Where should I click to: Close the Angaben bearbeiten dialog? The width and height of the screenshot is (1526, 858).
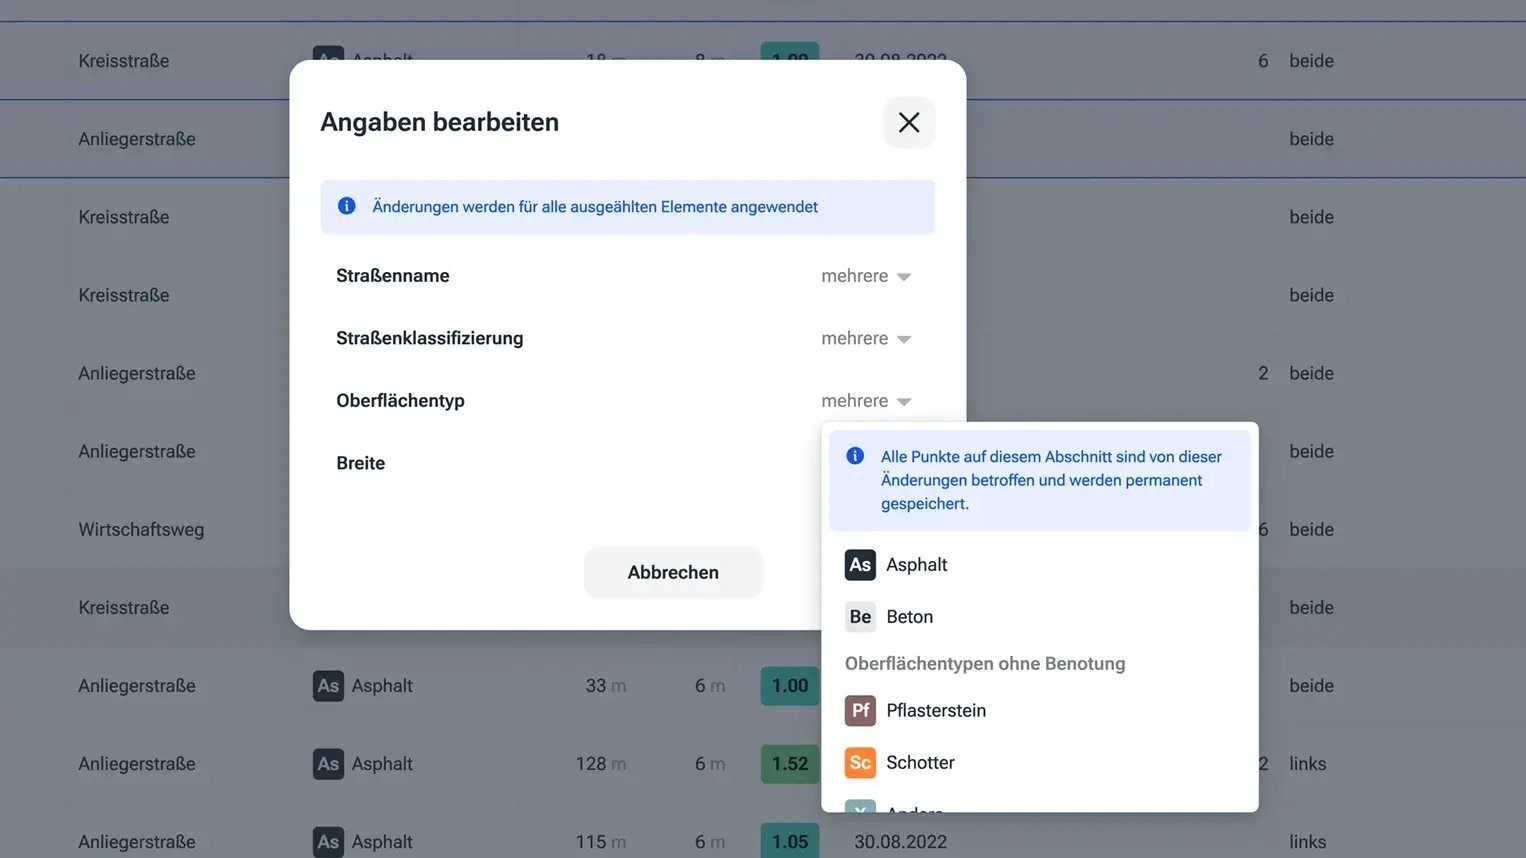[909, 122]
